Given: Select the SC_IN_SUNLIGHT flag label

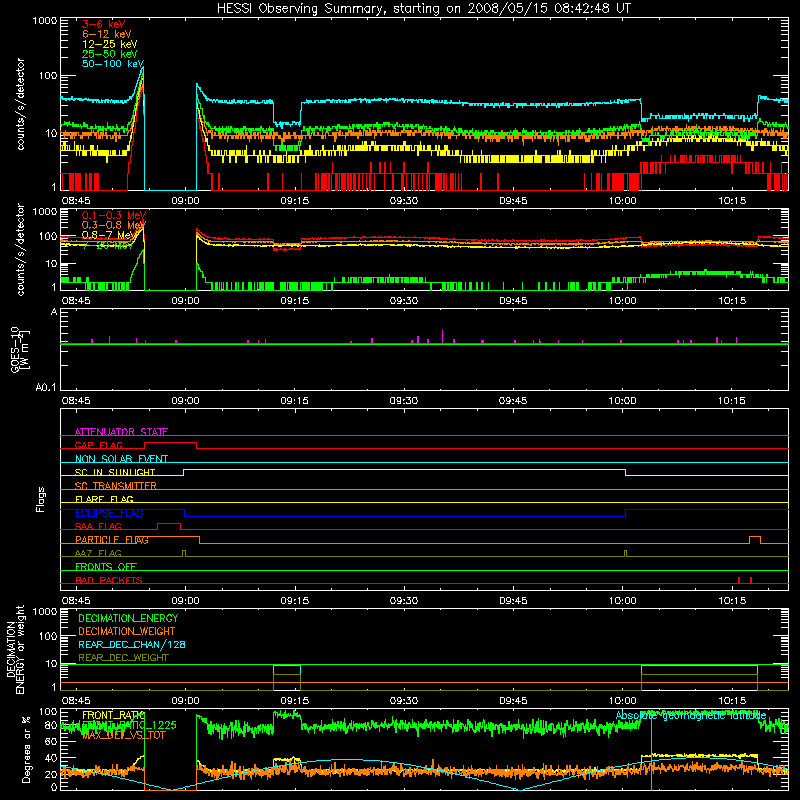Looking at the screenshot, I should pos(115,472).
